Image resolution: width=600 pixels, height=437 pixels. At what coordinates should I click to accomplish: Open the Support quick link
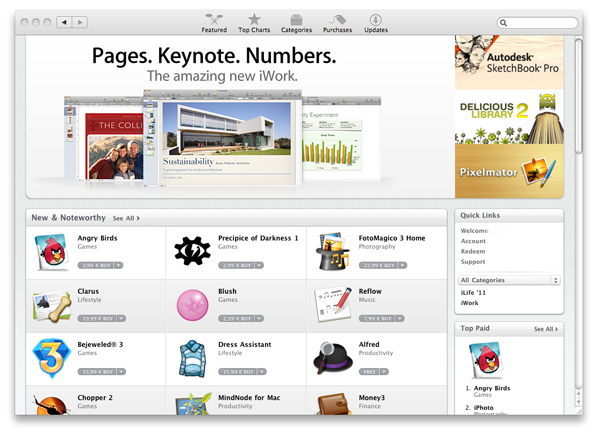point(473,262)
